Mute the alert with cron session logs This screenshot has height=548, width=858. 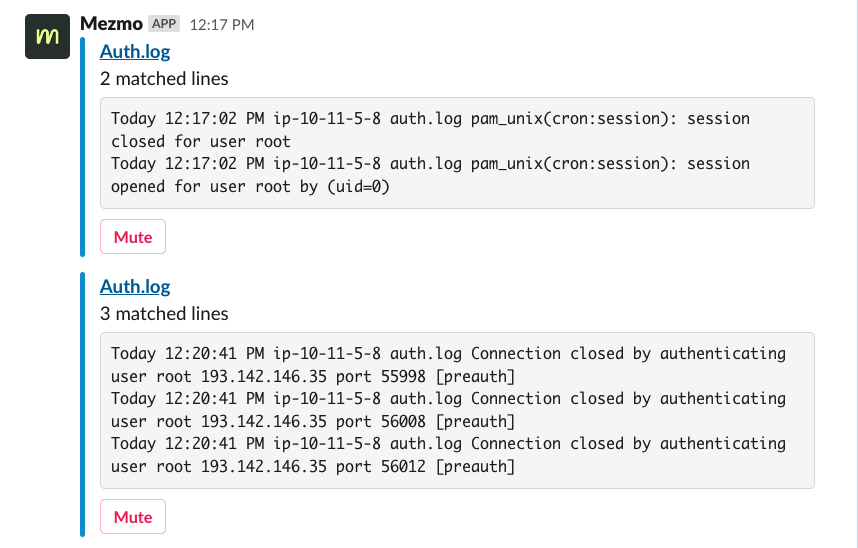point(132,236)
